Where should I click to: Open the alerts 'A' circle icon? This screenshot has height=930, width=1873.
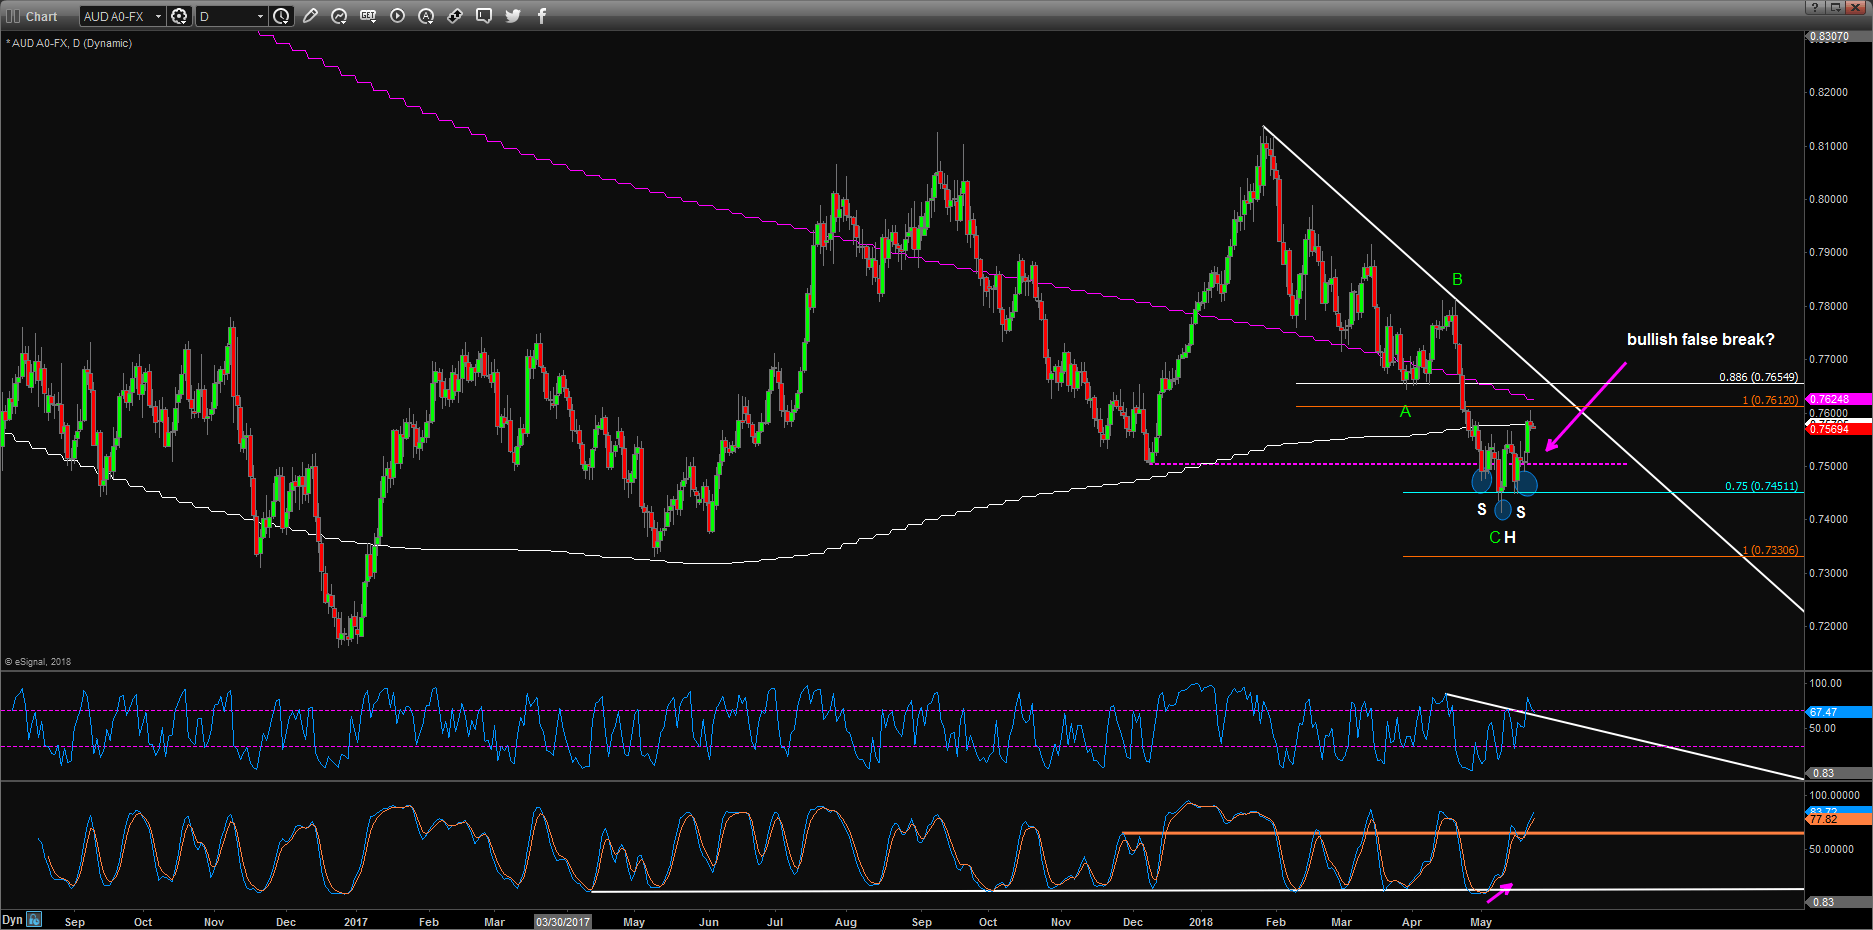(426, 16)
